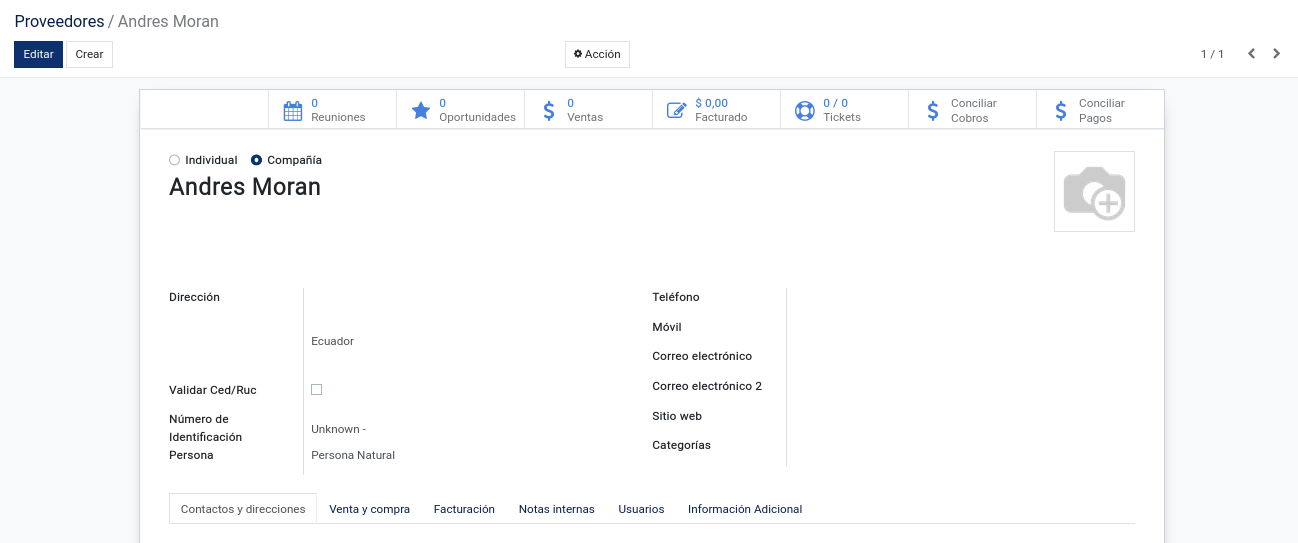Click the Oportunidades star icon
This screenshot has width=1298, height=543.
[x=421, y=110]
